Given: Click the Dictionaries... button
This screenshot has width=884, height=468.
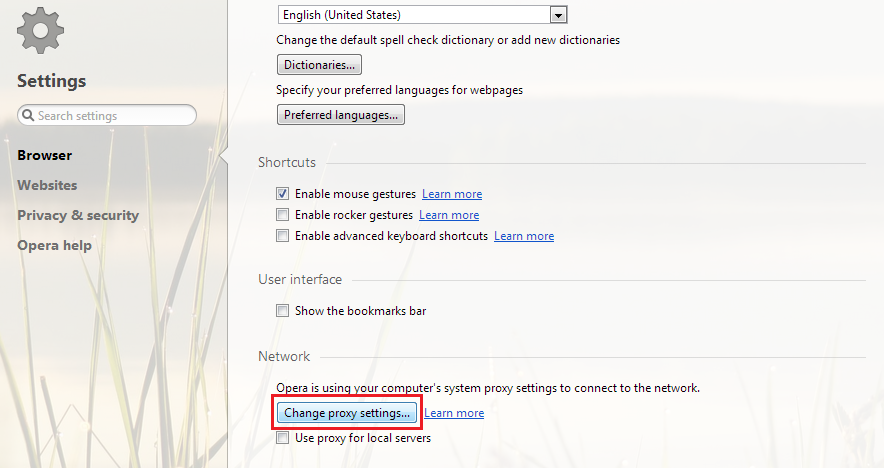Looking at the screenshot, I should click(x=319, y=65).
